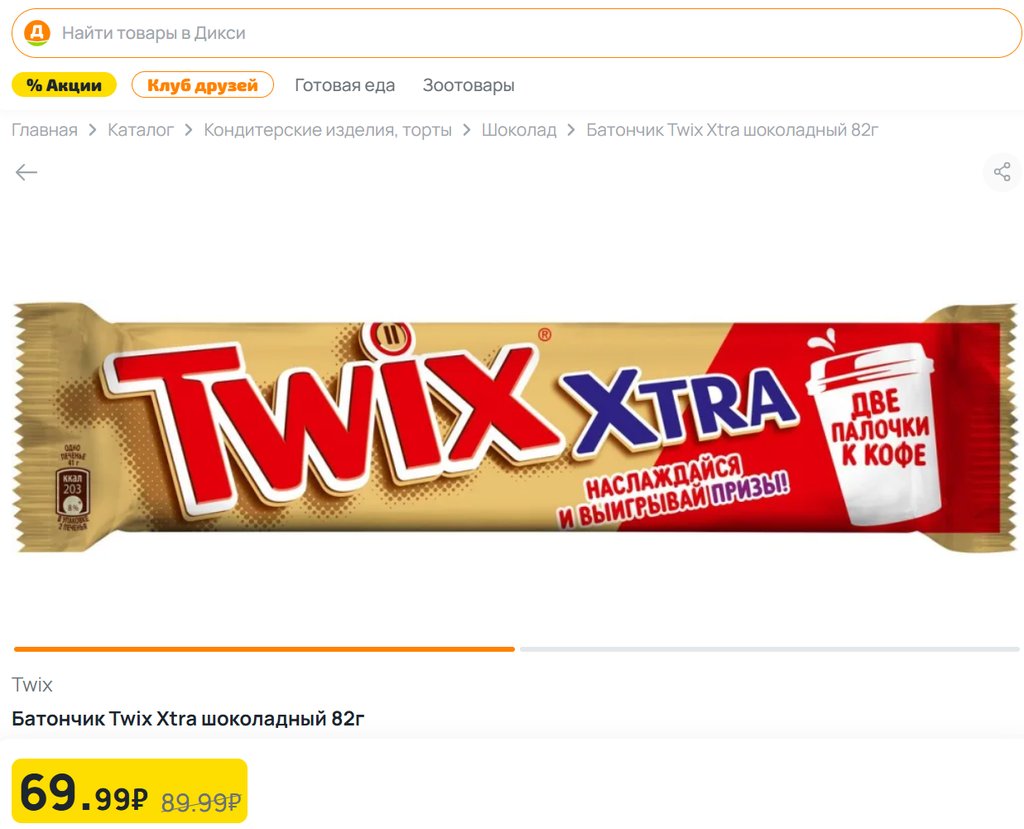
Task: Go to "Каталог" breadcrumb link
Action: [x=140, y=130]
